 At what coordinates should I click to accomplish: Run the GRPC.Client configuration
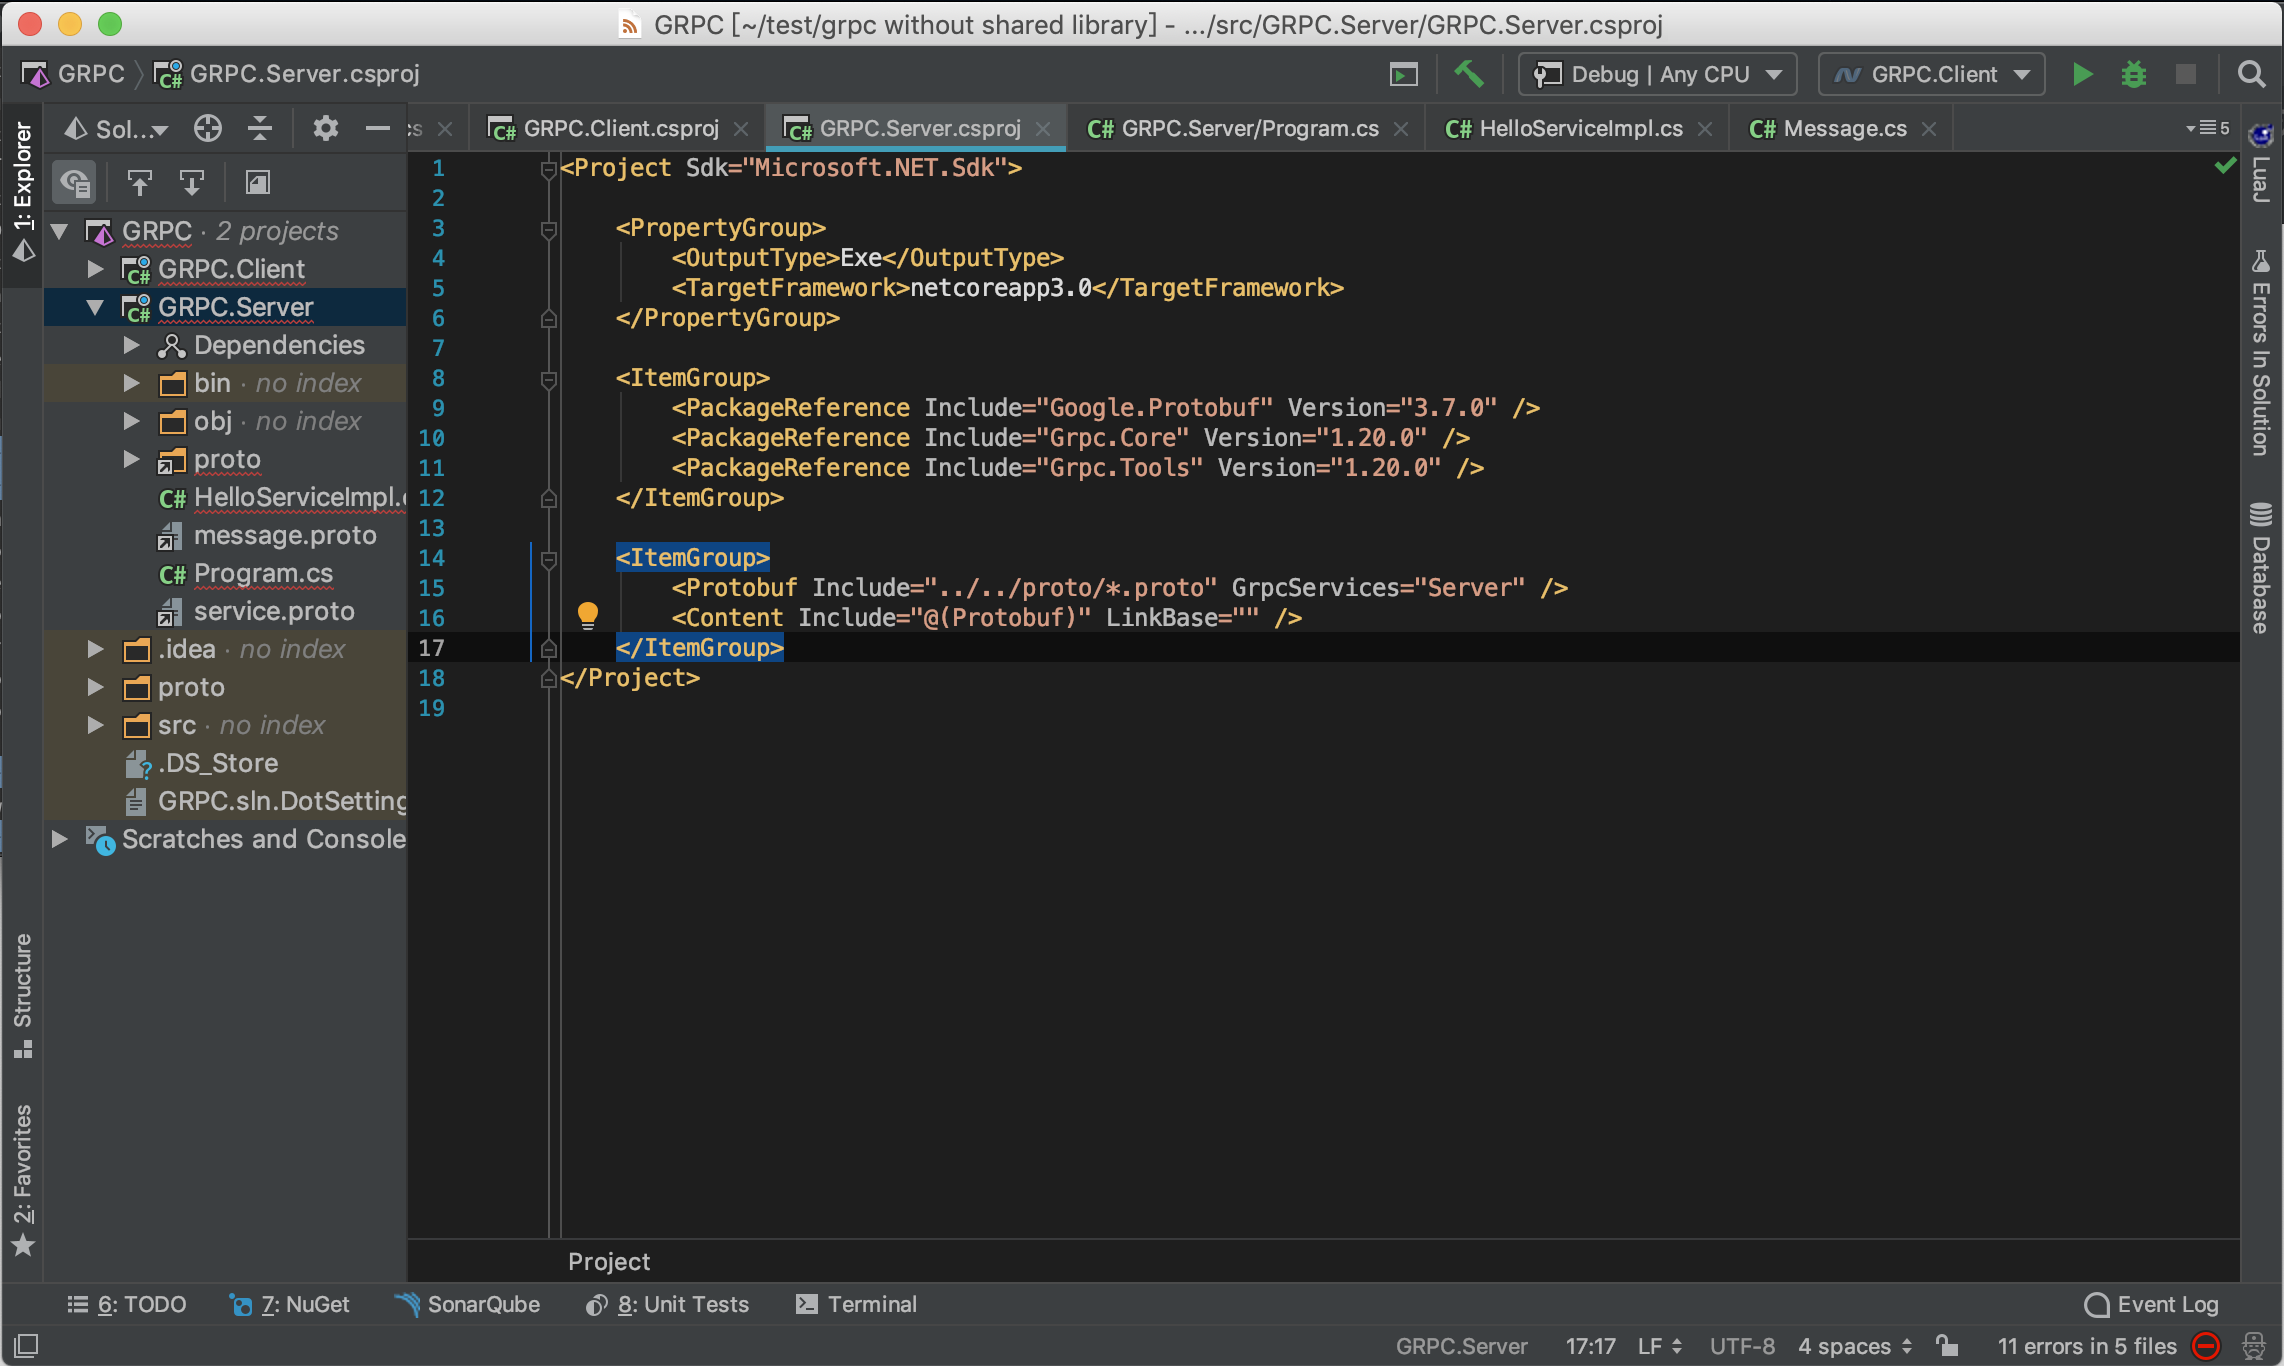[2082, 74]
